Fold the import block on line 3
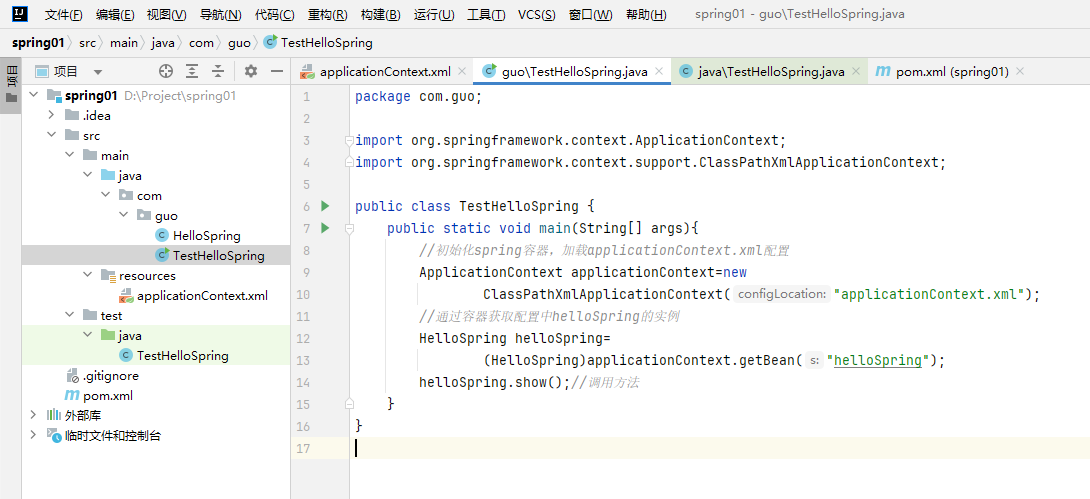Viewport: 1090px width, 499px height. (x=349, y=140)
